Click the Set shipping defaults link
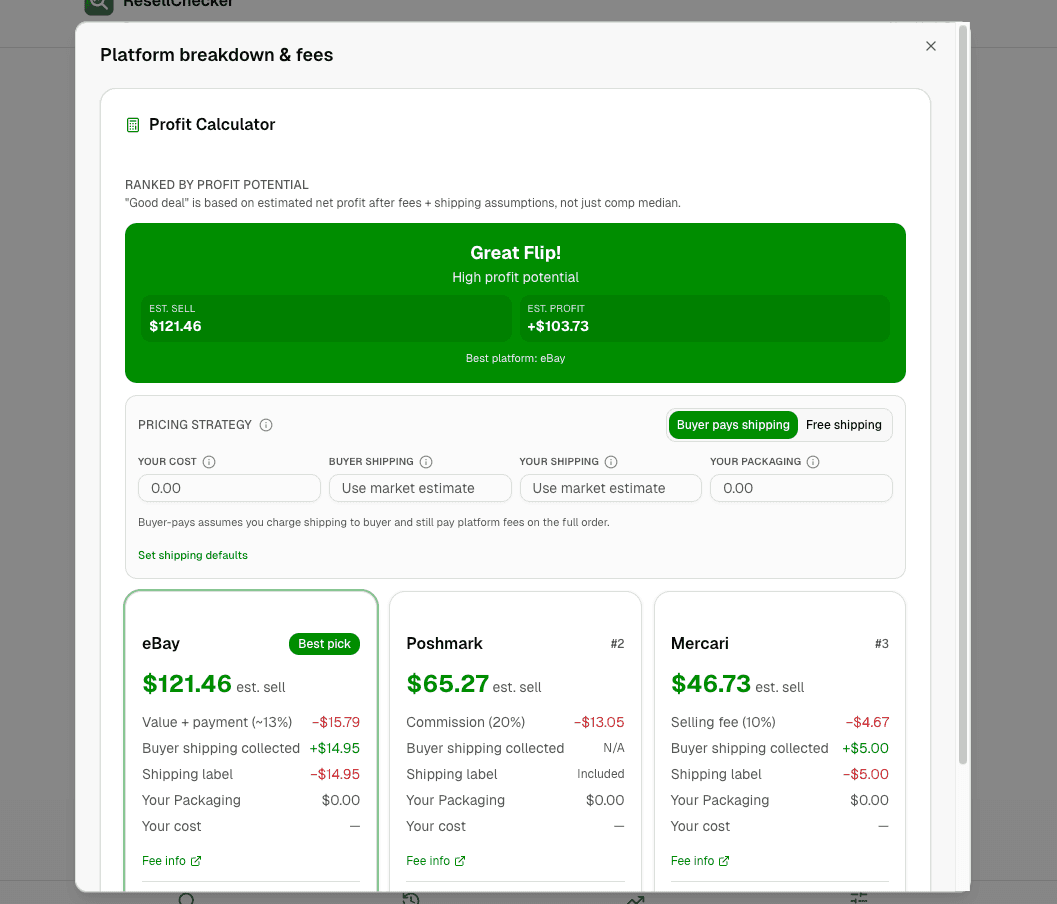 pyautogui.click(x=192, y=555)
